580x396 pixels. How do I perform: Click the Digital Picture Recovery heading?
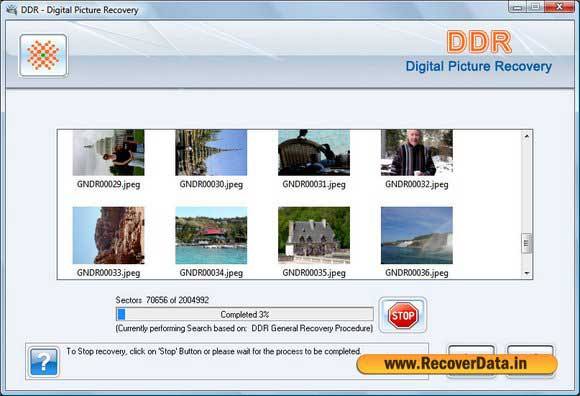pos(479,67)
